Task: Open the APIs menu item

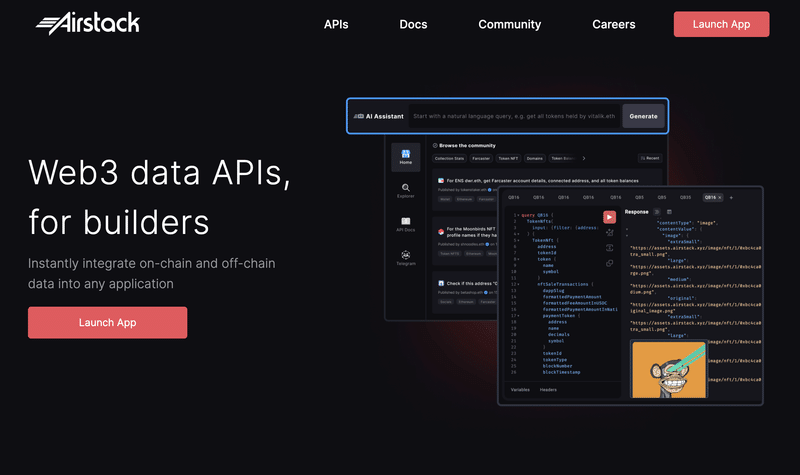Action: (x=336, y=24)
